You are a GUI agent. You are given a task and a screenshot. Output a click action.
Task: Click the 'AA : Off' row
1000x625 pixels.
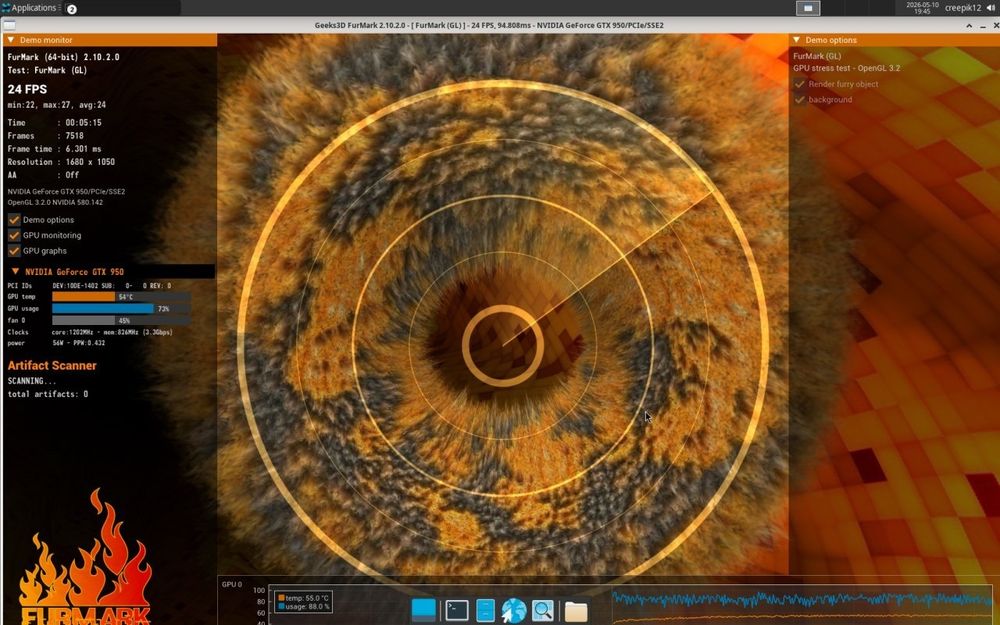(43, 175)
